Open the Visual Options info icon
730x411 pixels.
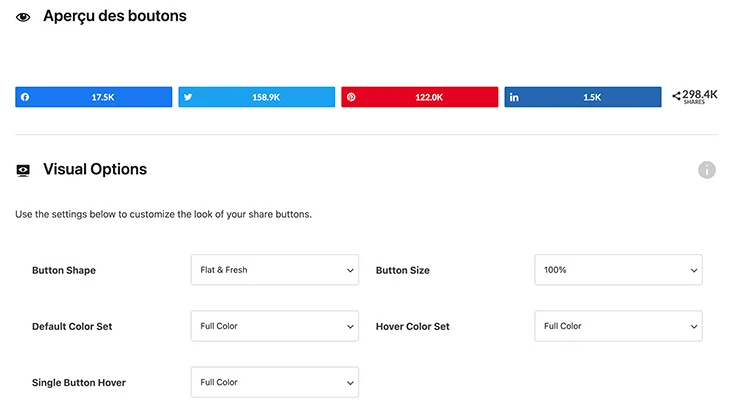click(x=706, y=170)
